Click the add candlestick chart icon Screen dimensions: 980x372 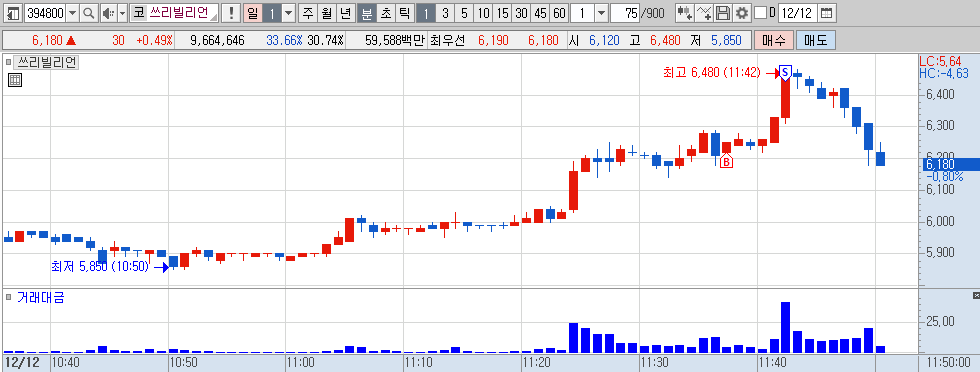pos(684,13)
